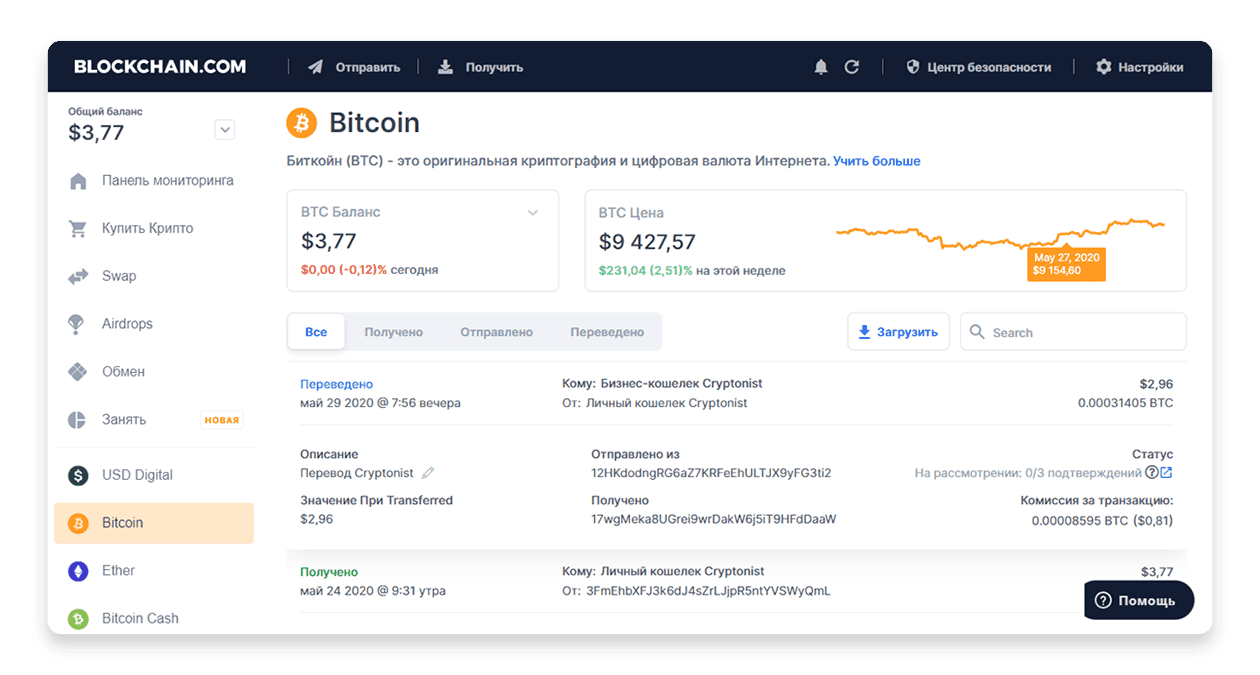
Task: Click the refresh arrow icon
Action: coord(852,67)
